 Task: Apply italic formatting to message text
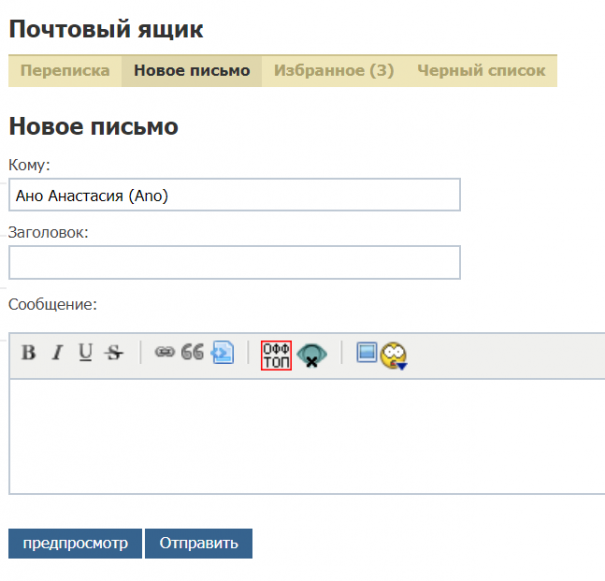(57, 353)
